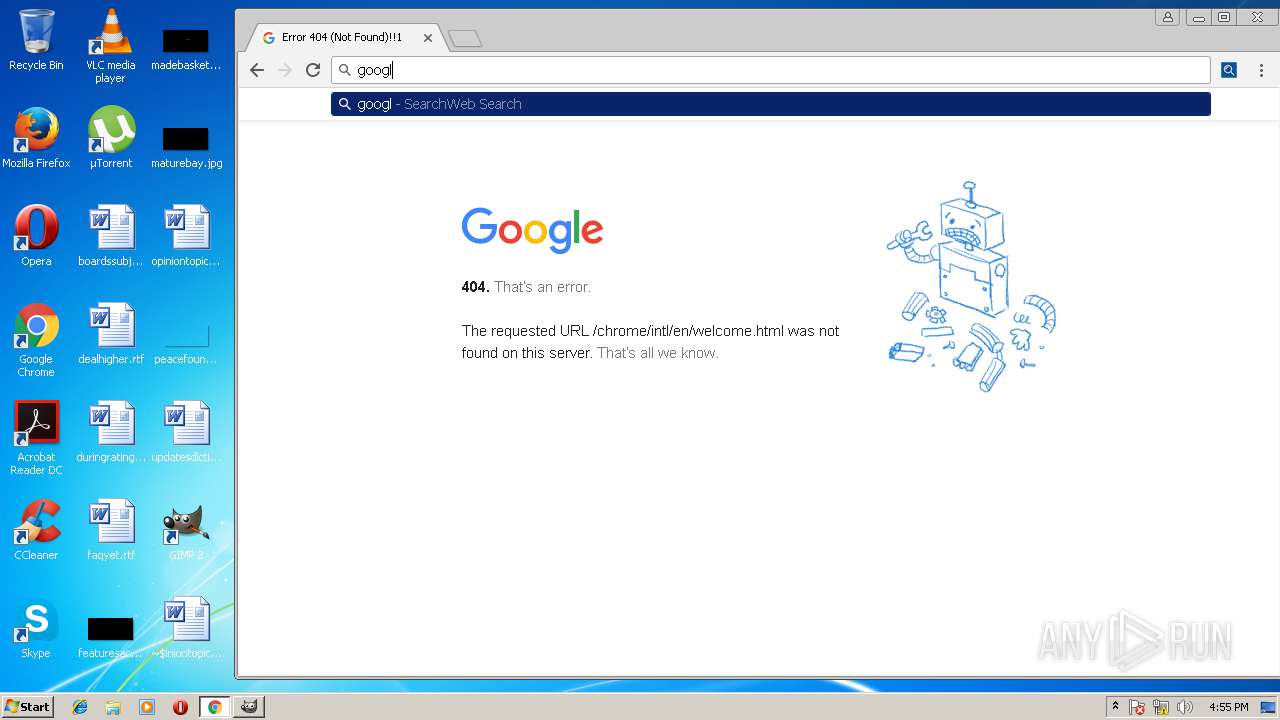Open µTorrent desktop shortcut

111,138
